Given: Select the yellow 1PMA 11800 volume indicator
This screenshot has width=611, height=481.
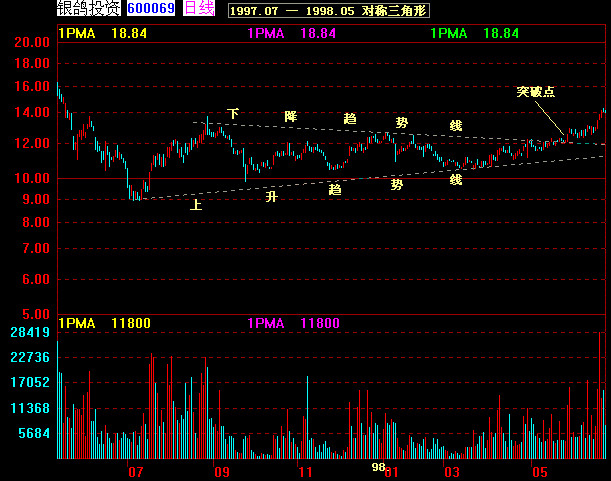Looking at the screenshot, I should [x=104, y=323].
